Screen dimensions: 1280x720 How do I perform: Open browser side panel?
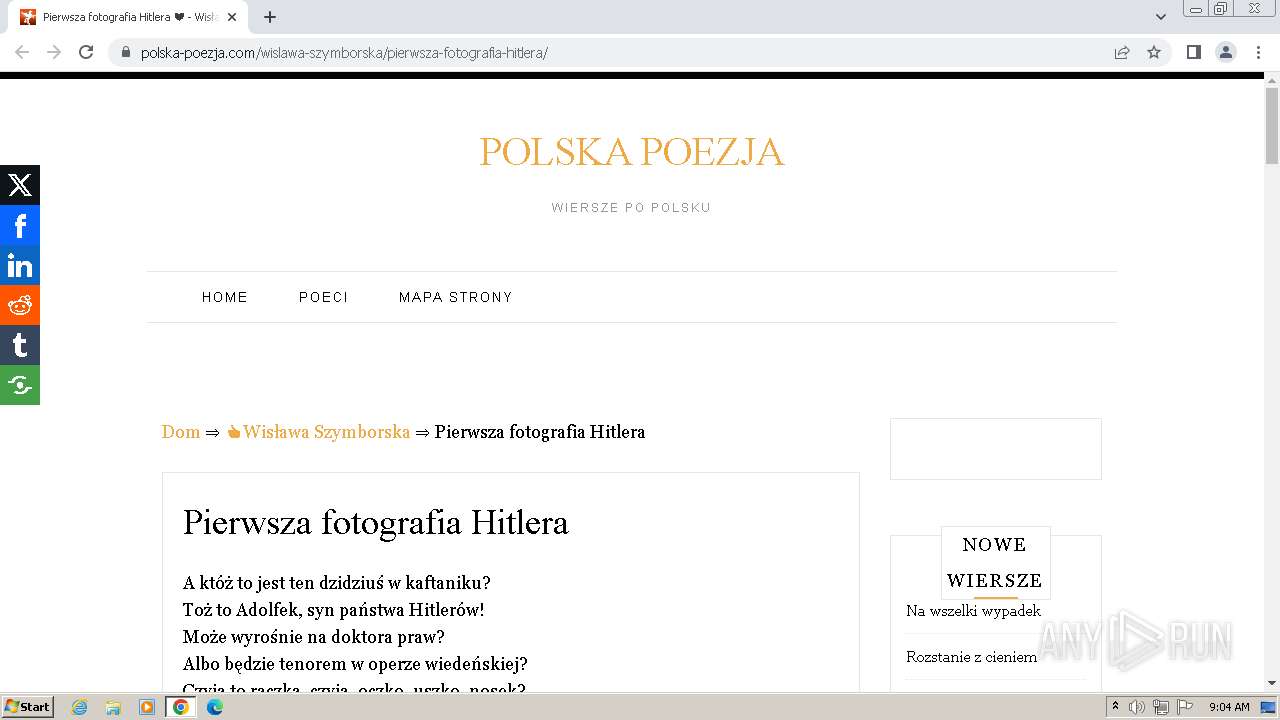click(x=1193, y=52)
